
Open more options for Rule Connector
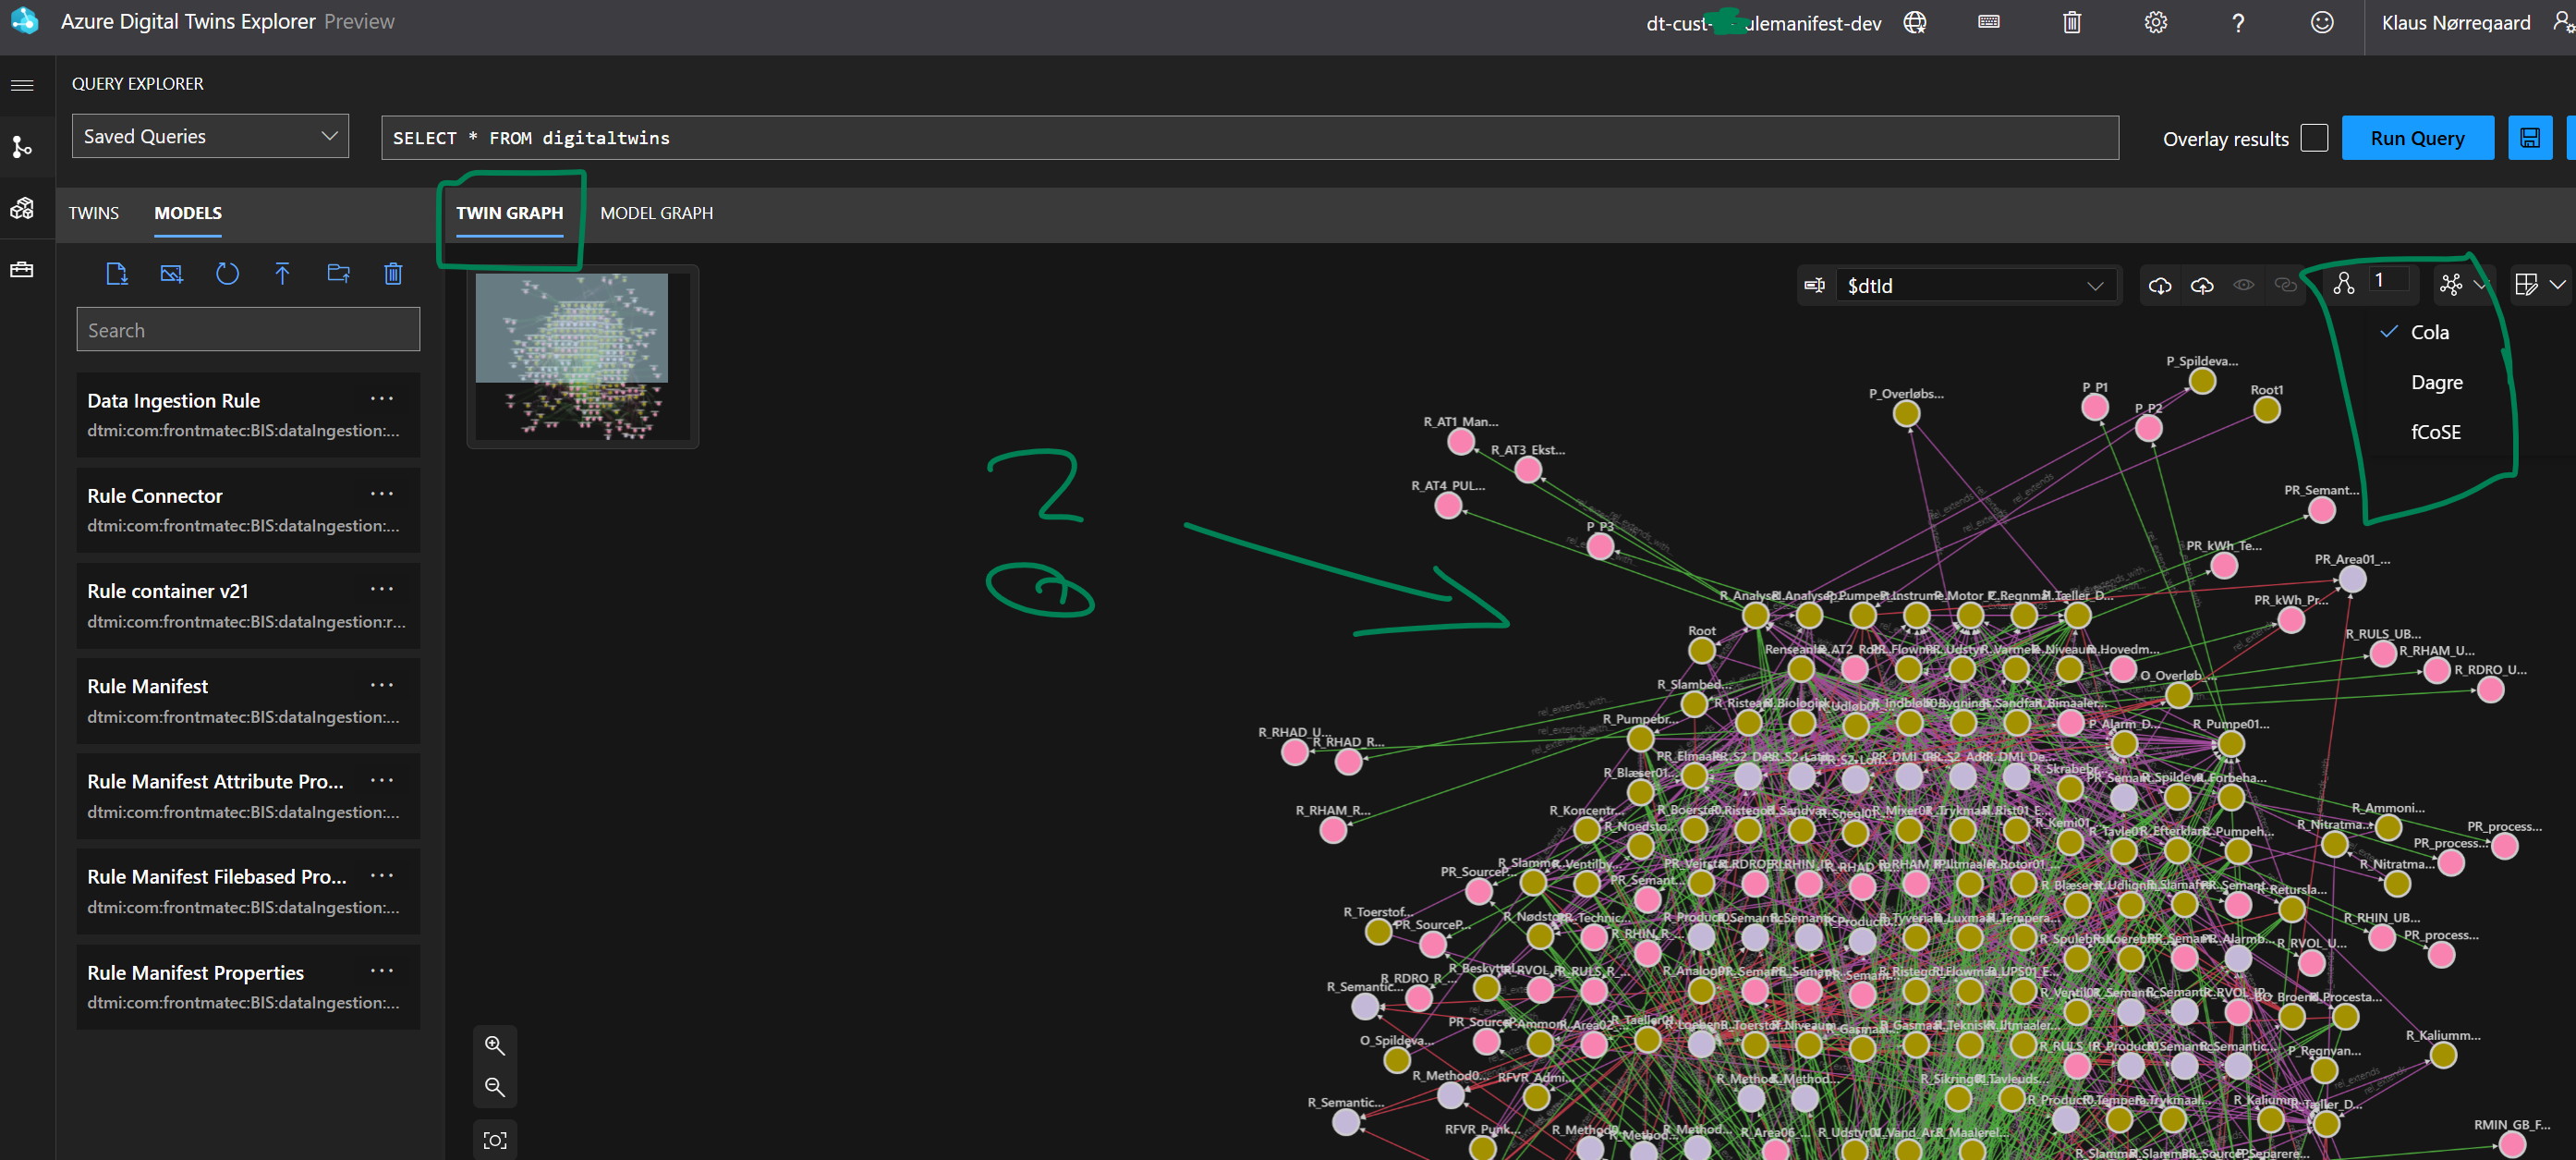[381, 494]
